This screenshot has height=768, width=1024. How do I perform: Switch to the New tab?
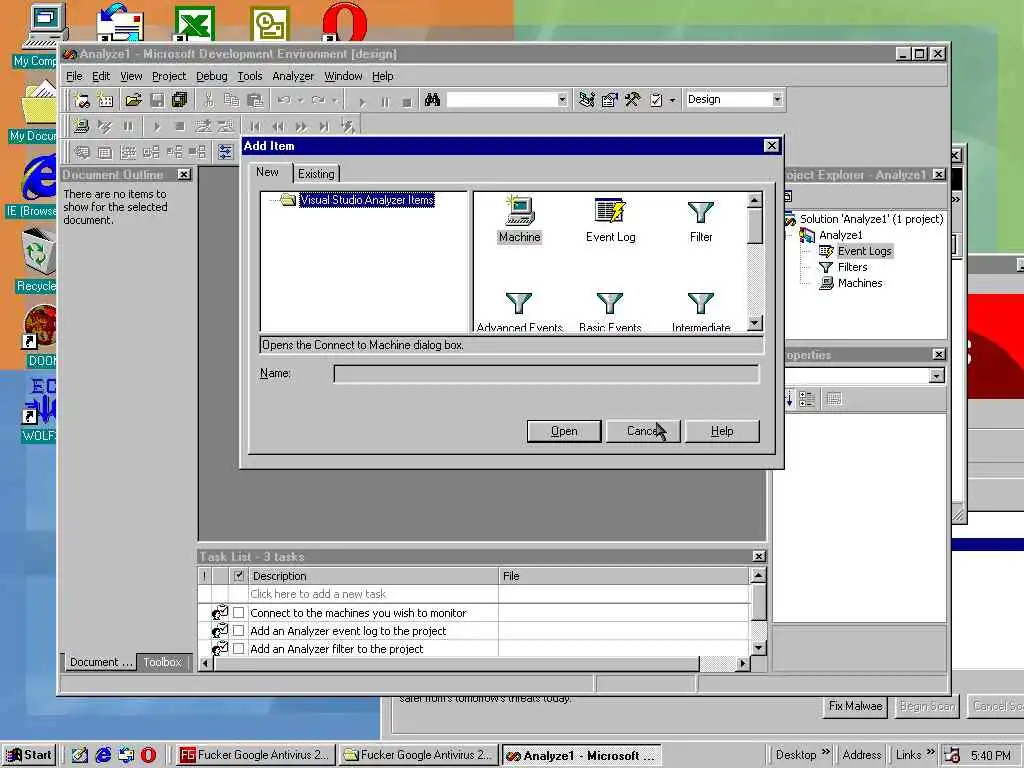pos(267,172)
